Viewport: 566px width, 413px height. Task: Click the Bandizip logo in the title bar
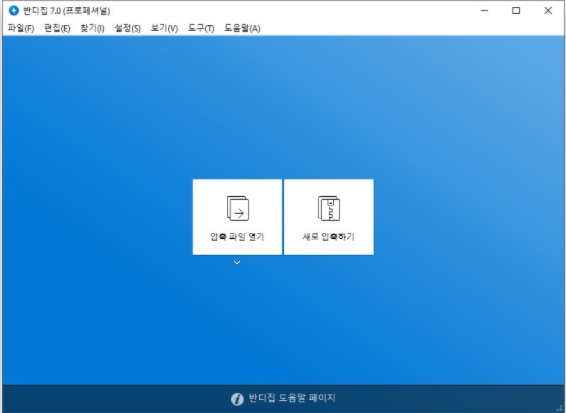tap(14, 10)
